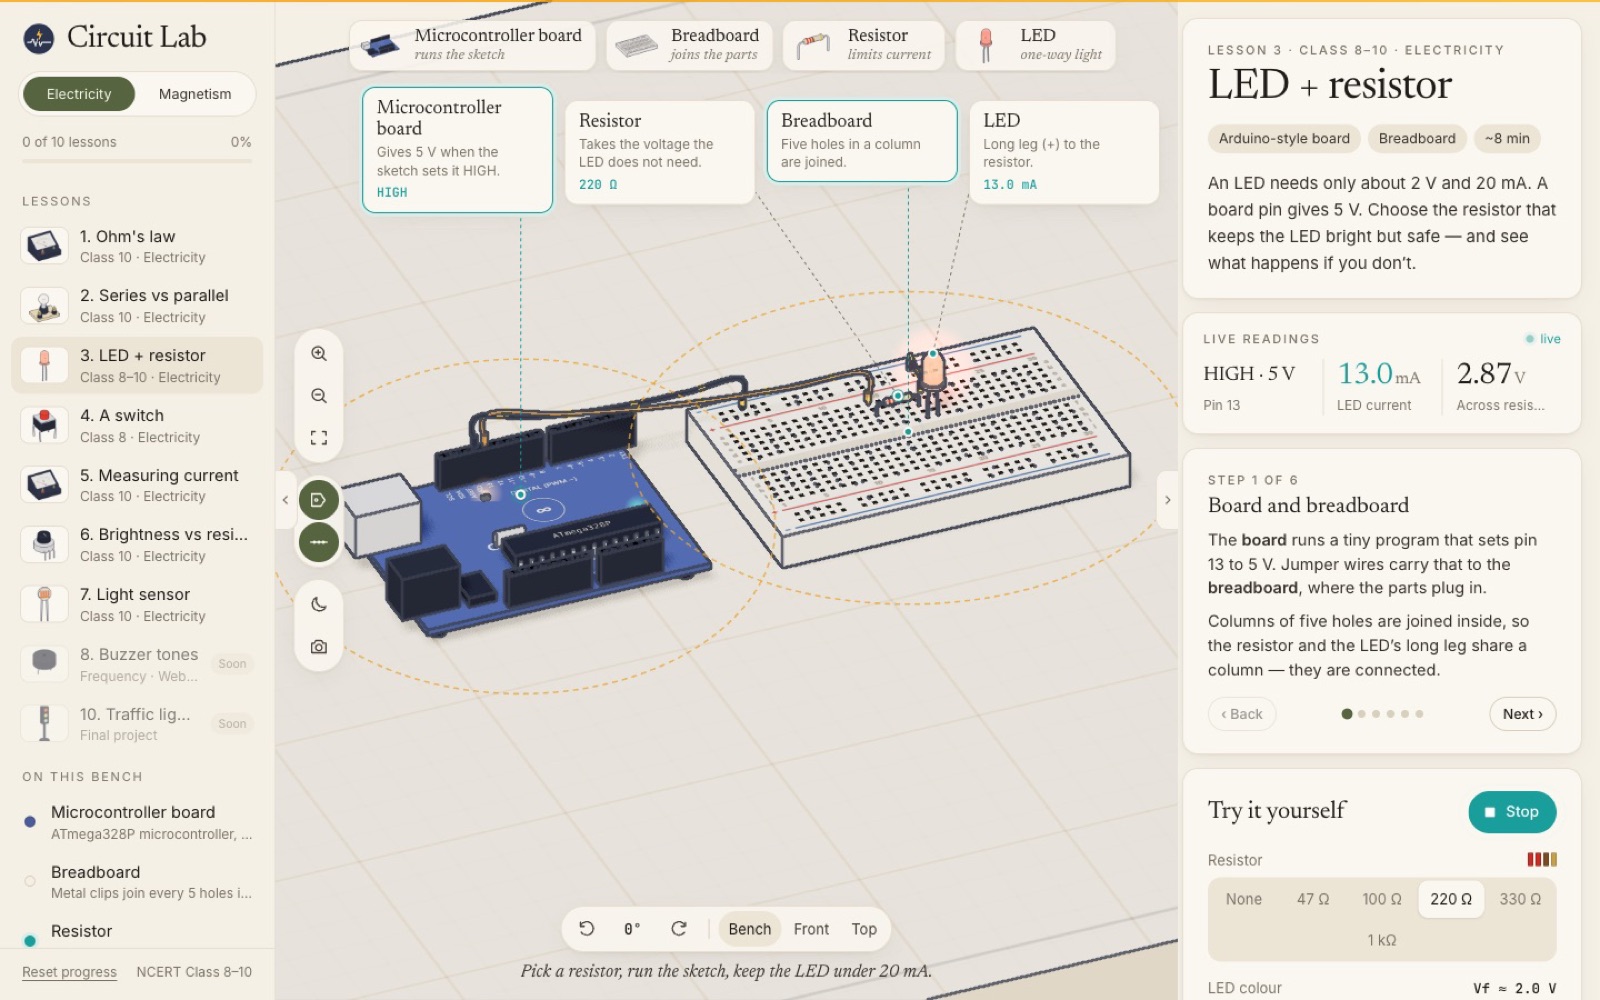
Task: Switch to night mode moon icon
Action: pos(319,604)
